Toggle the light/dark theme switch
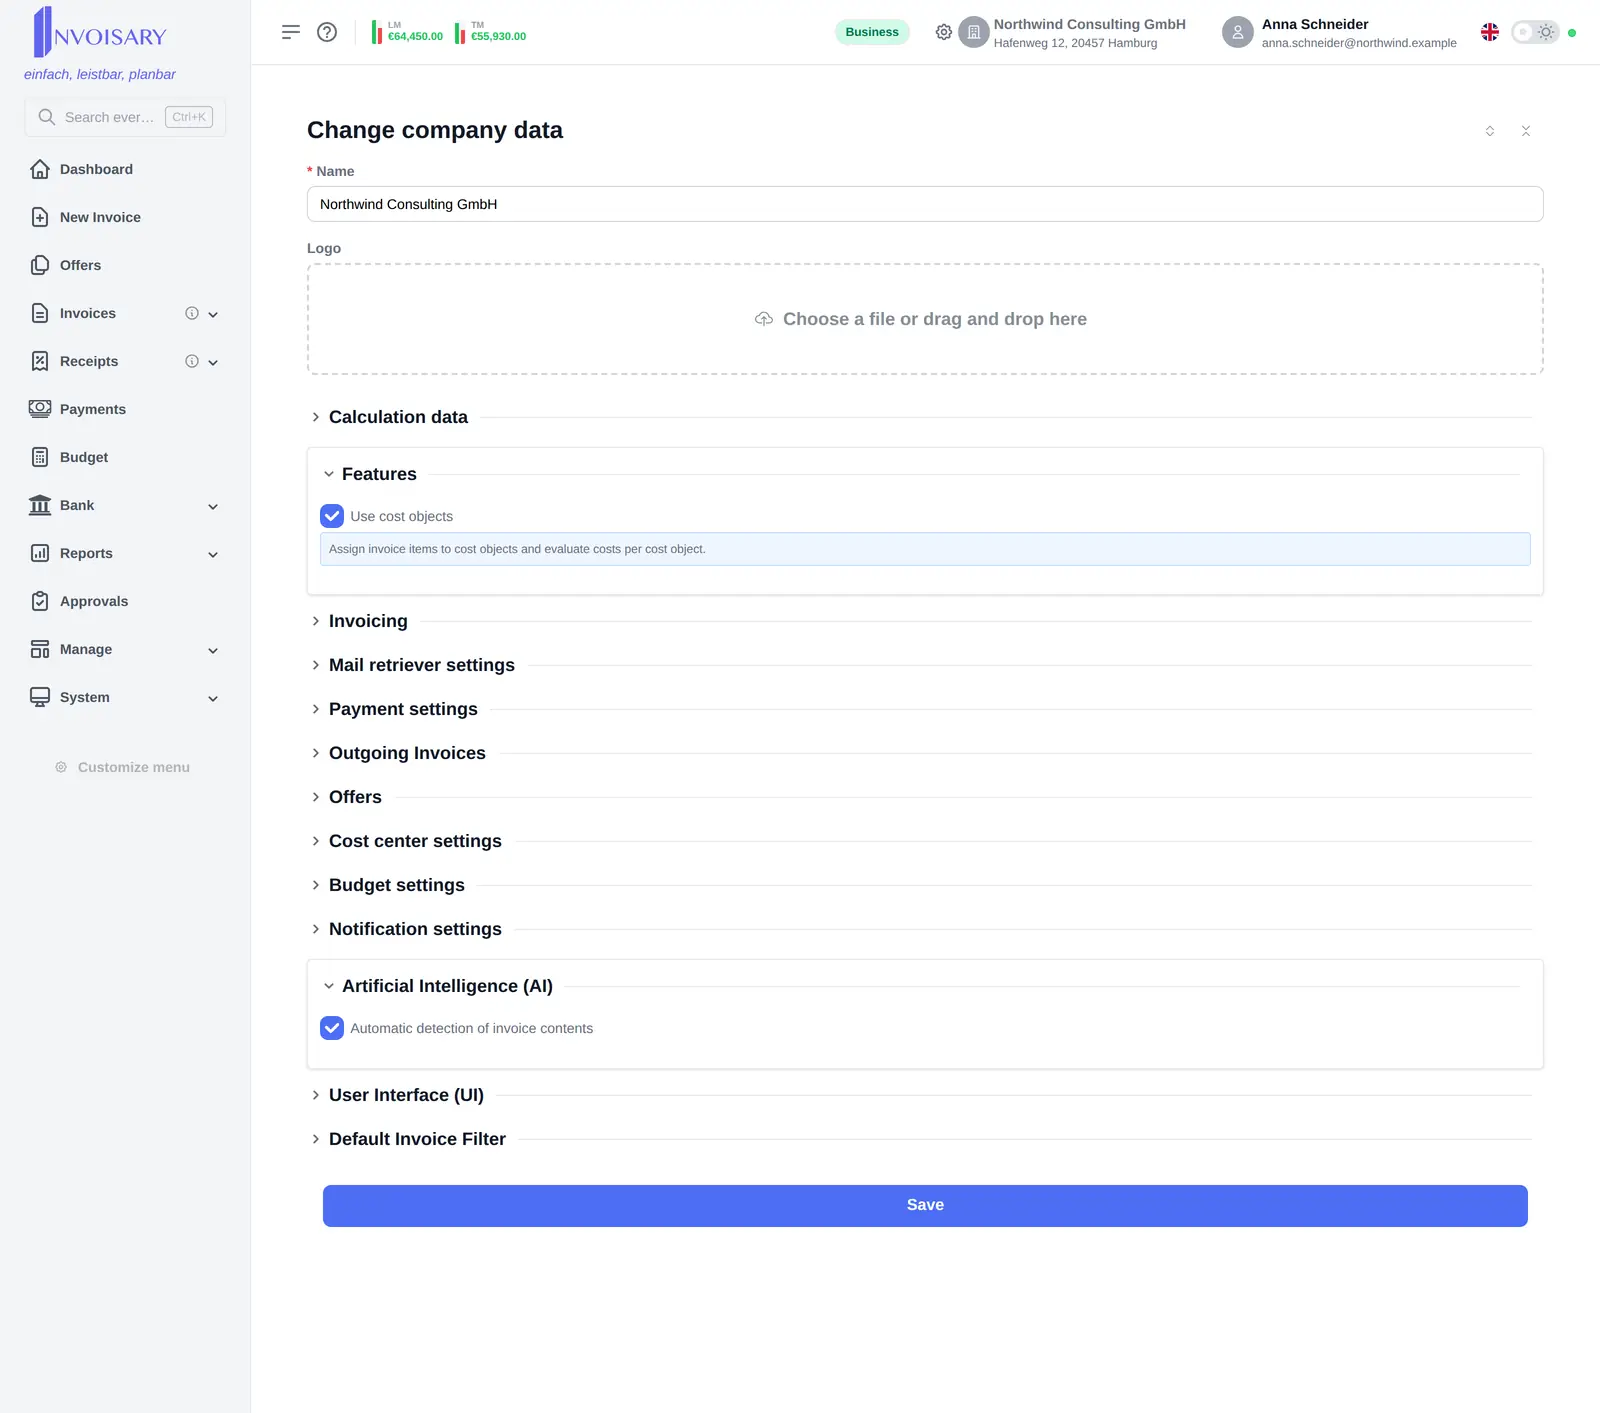Screen dimensions: 1600x1413 click(x=1535, y=32)
